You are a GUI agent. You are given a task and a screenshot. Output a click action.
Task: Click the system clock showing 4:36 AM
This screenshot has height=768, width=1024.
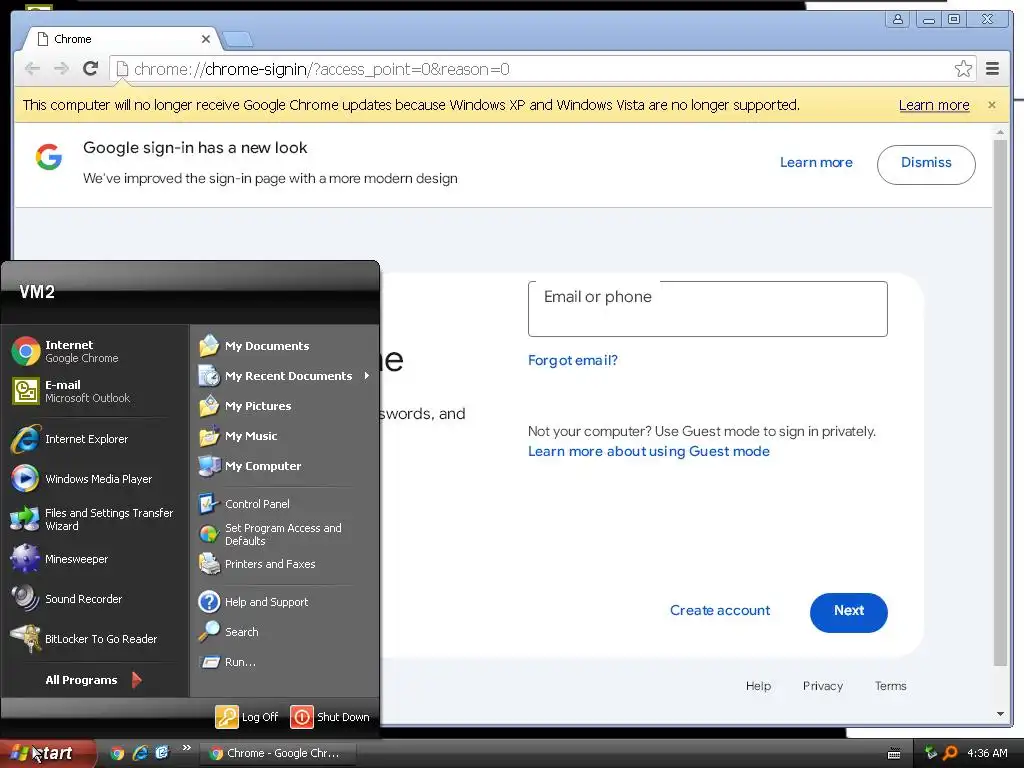tap(987, 753)
